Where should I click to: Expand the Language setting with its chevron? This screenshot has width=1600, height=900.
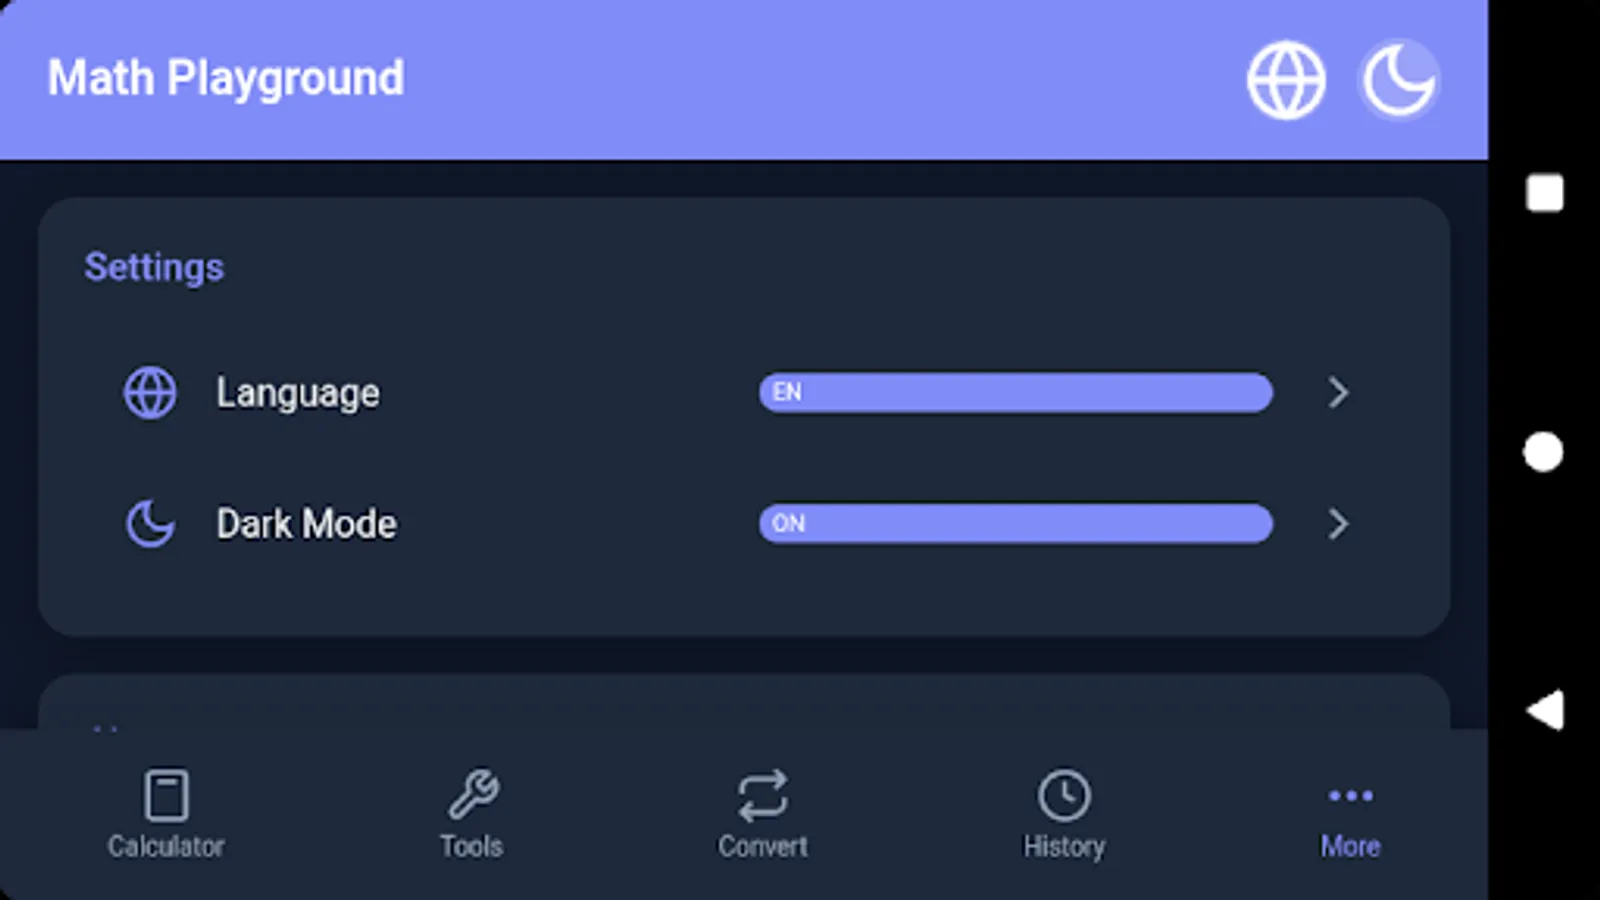click(1338, 393)
